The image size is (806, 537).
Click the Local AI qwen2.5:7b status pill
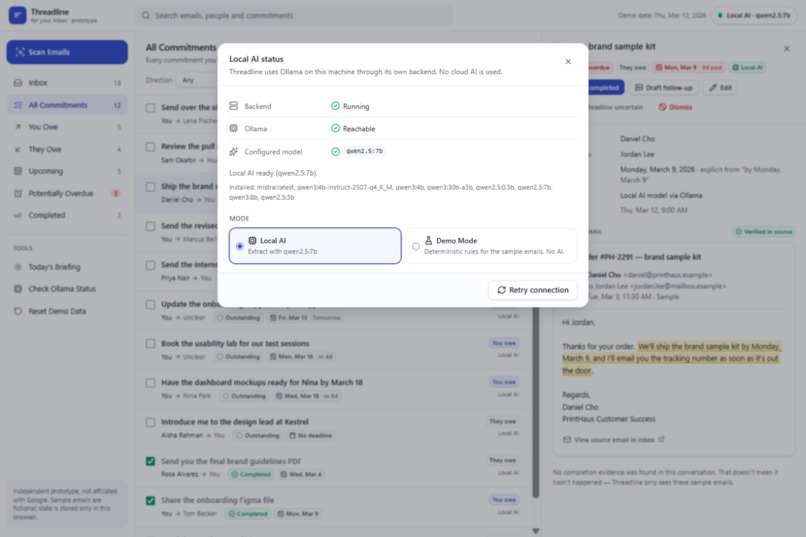(754, 15)
